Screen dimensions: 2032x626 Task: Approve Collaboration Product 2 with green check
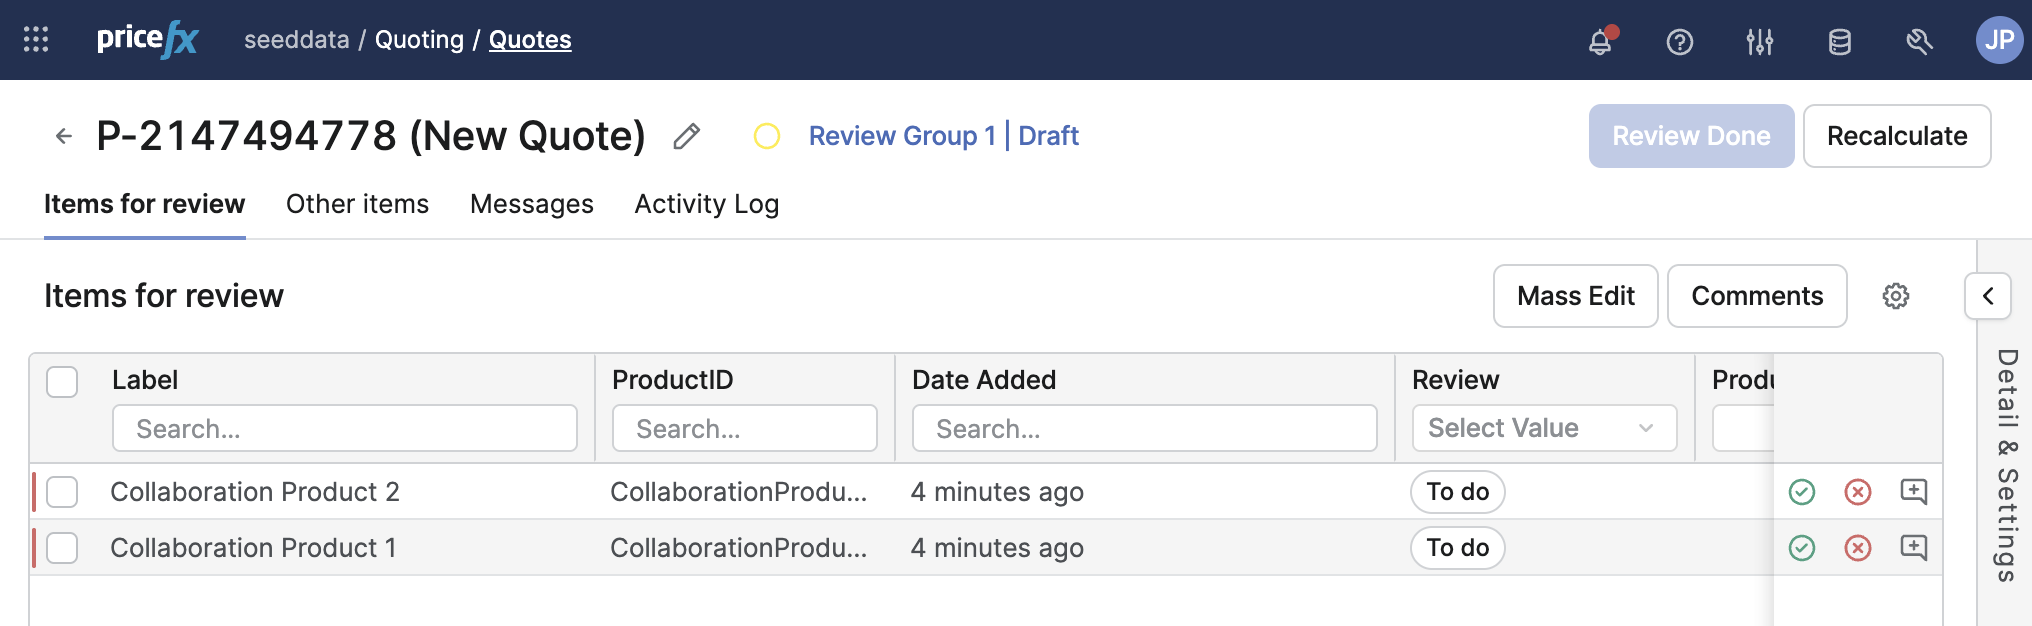[x=1802, y=492]
